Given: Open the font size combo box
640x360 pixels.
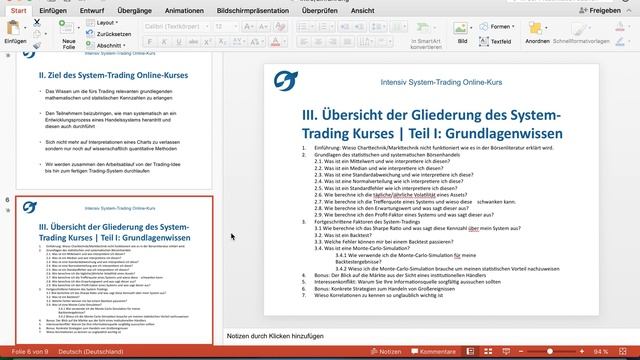Looking at the screenshot, I should tap(226, 27).
